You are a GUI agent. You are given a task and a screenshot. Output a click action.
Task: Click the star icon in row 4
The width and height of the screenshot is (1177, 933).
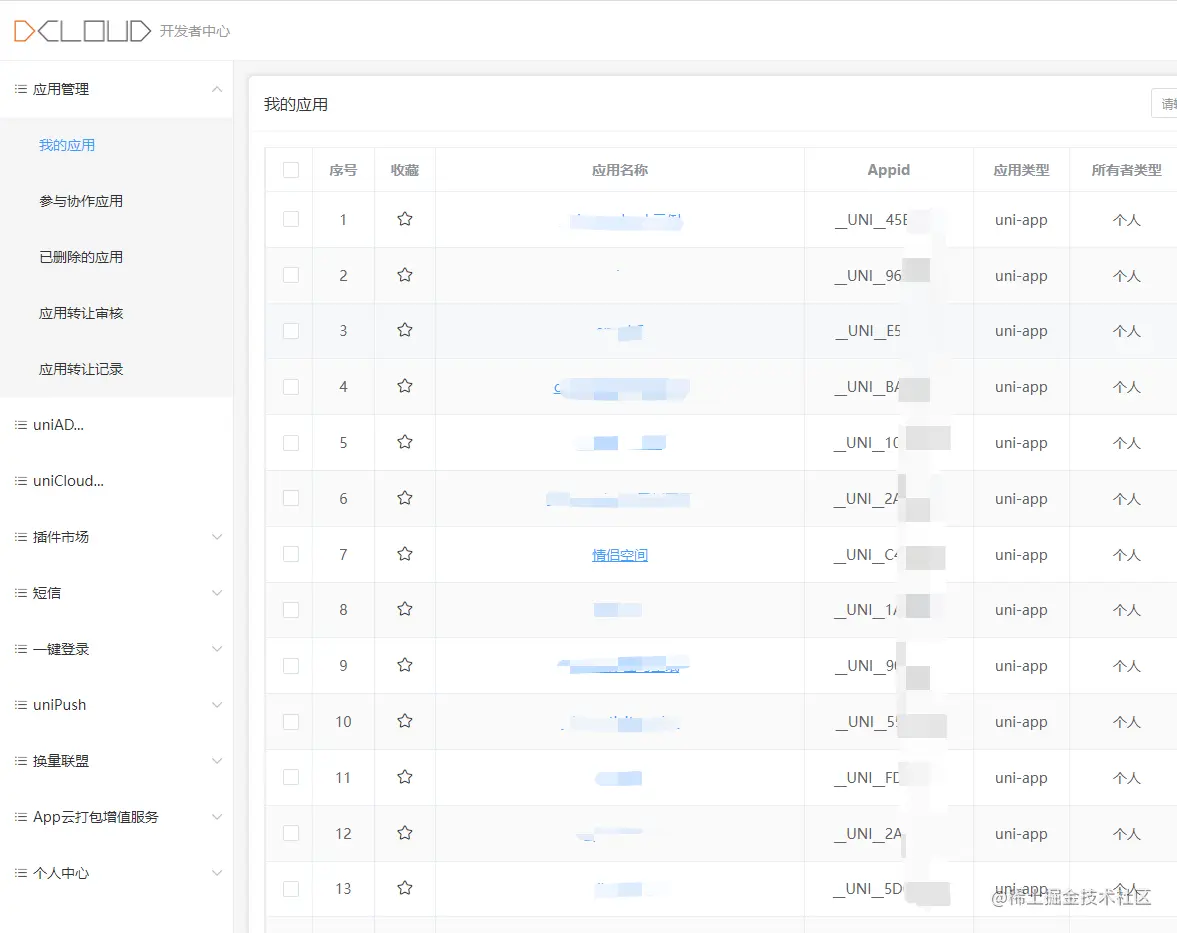coord(405,386)
